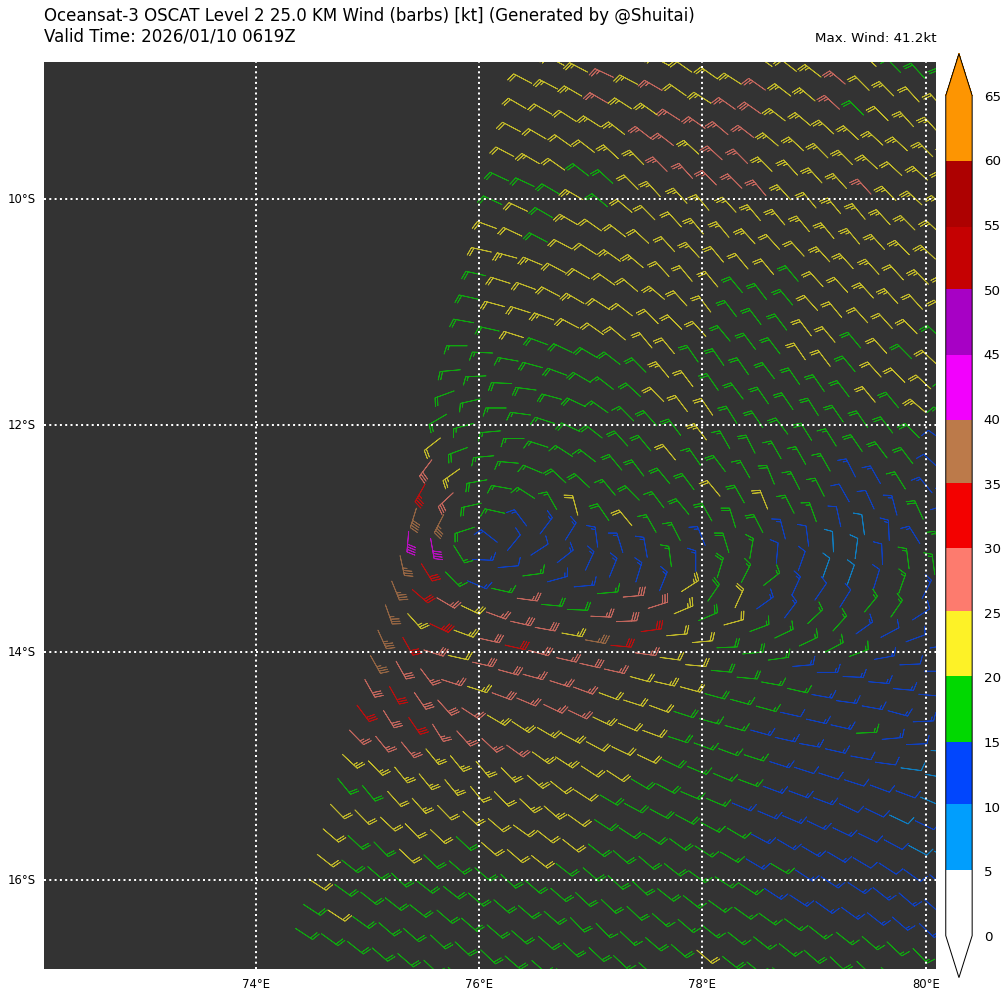The image size is (1008, 998).
Task: Select the yellow 20–25 kt colorbar segment
Action: coord(958,643)
